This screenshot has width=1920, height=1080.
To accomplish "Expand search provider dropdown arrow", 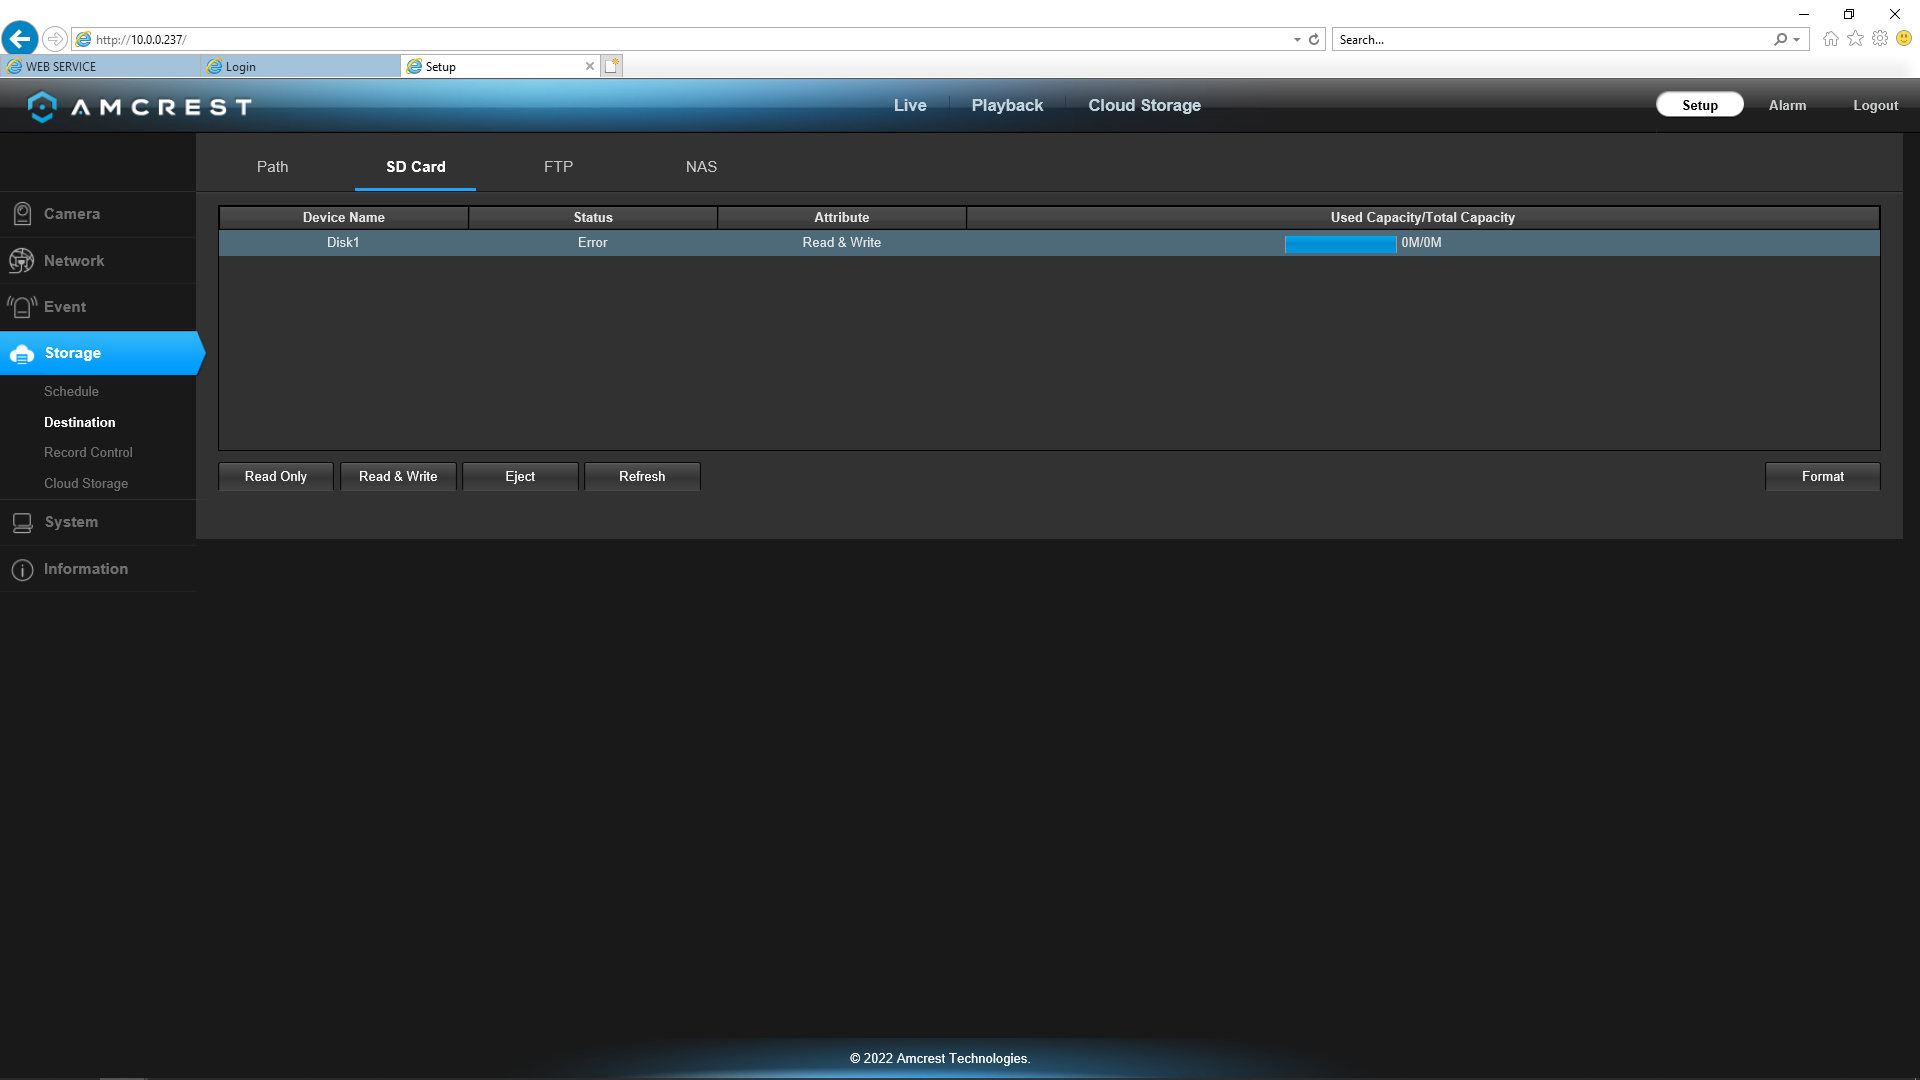I will 1797,40.
